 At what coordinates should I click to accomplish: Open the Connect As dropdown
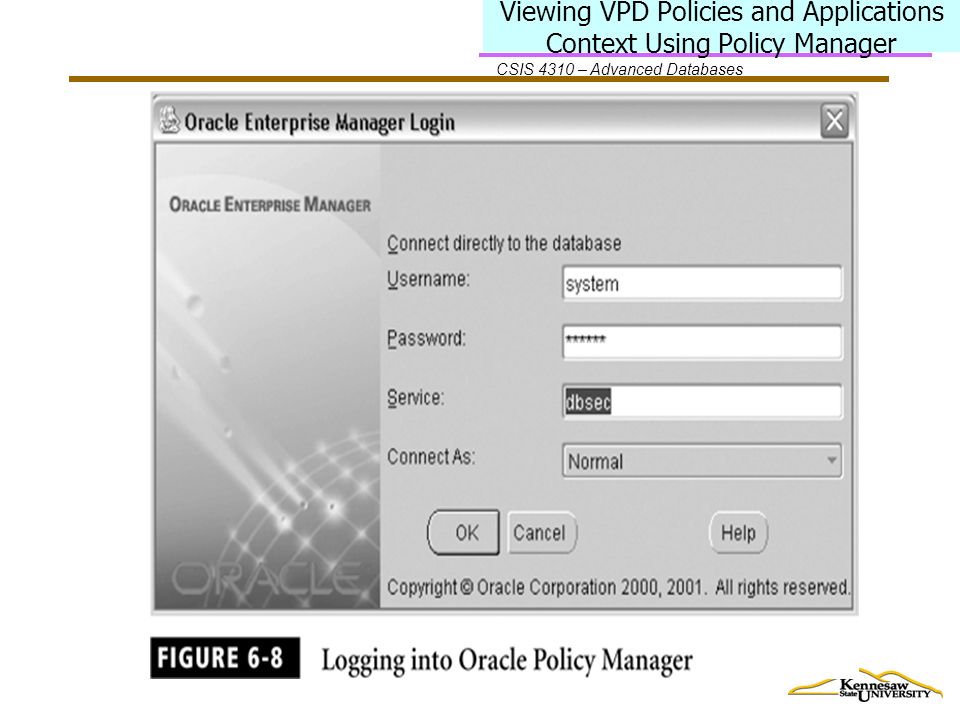click(702, 460)
